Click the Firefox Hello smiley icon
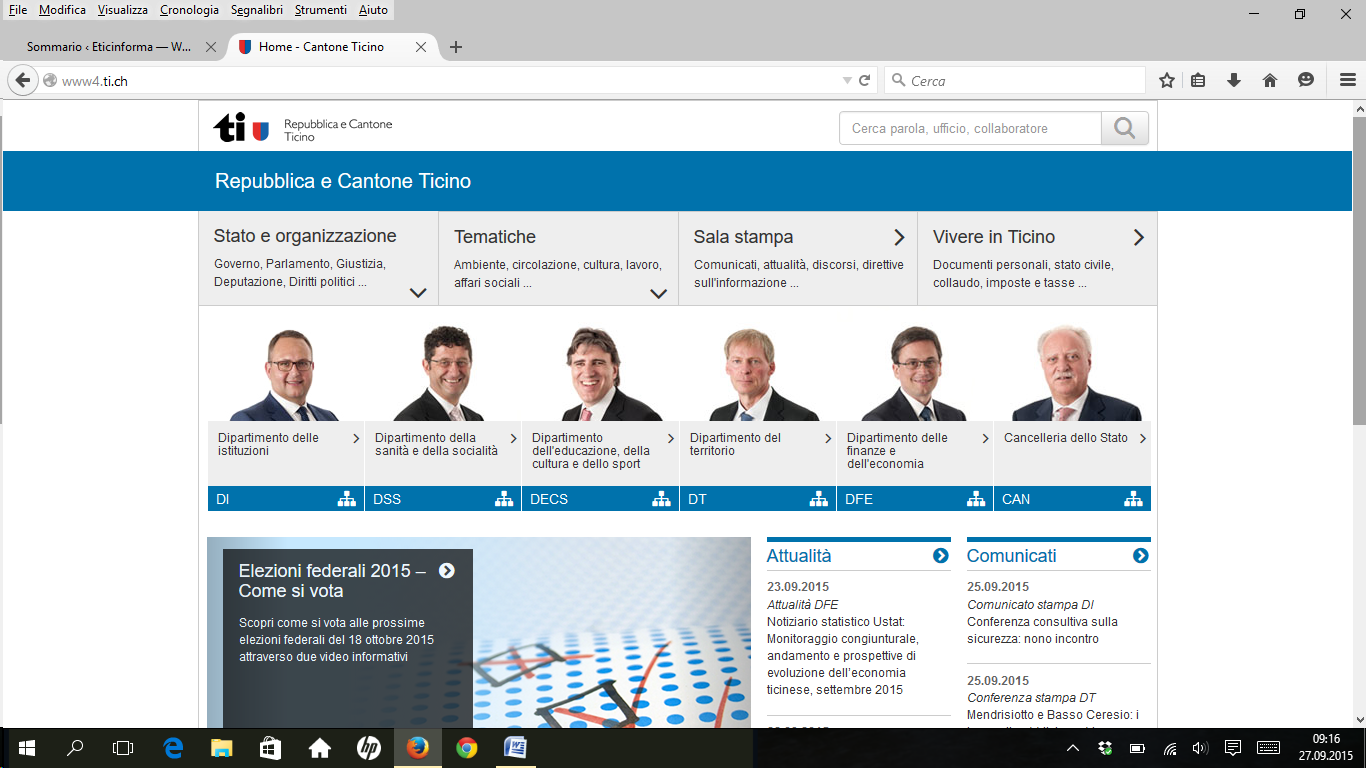 click(x=1306, y=81)
